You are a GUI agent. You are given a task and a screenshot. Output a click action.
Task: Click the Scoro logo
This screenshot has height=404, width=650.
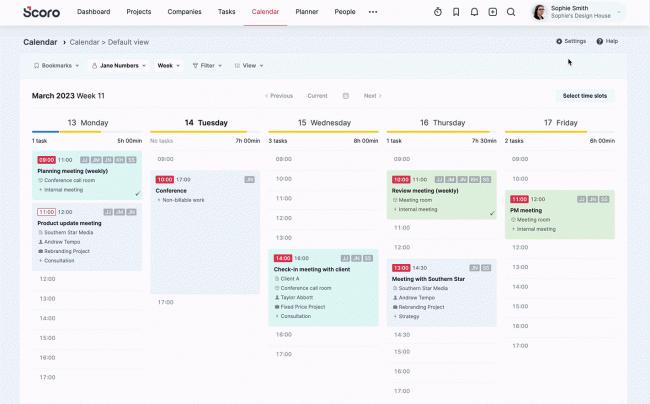click(x=41, y=12)
